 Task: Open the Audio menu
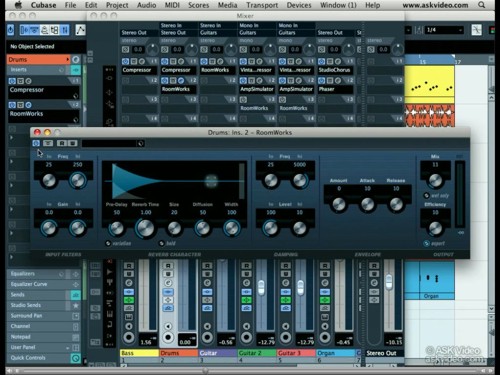(x=147, y=5)
